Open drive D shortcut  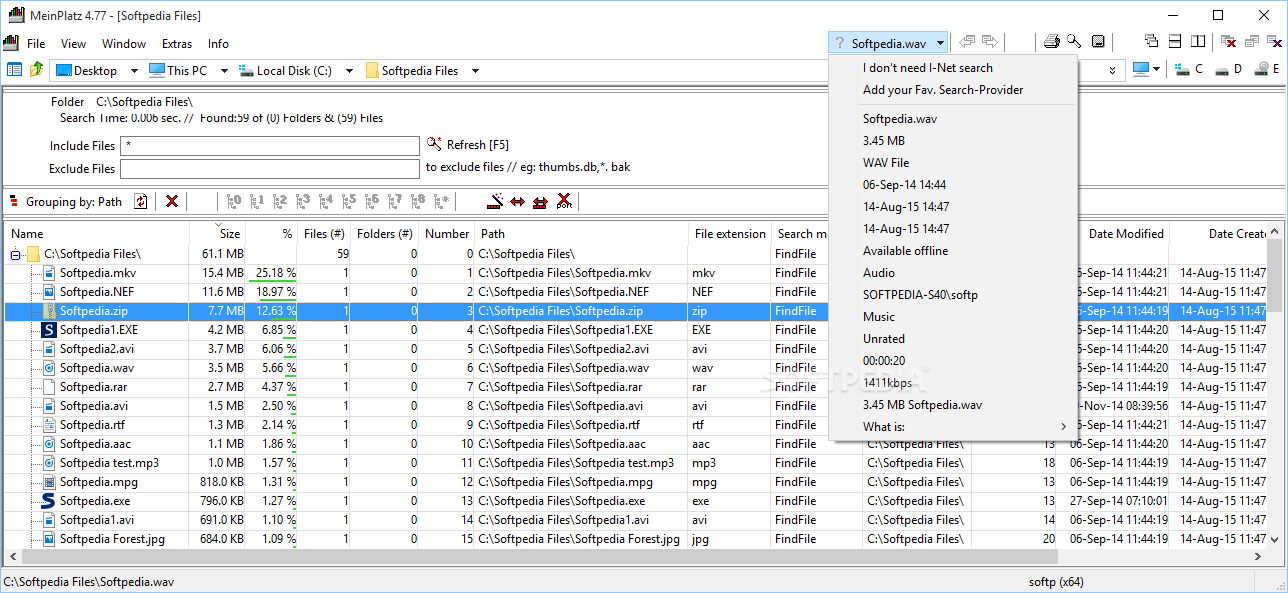click(x=1228, y=69)
